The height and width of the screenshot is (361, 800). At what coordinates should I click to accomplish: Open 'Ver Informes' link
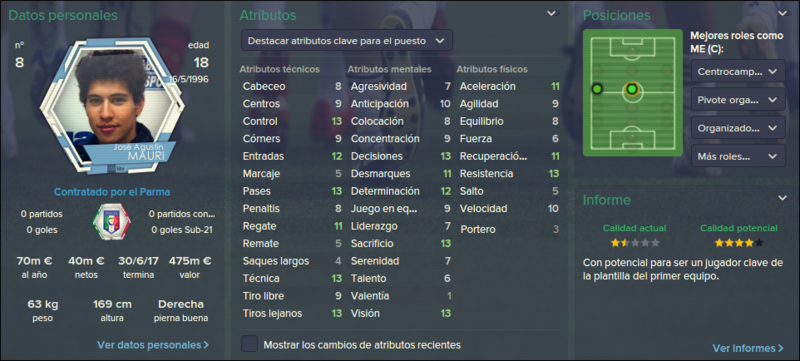tap(748, 348)
